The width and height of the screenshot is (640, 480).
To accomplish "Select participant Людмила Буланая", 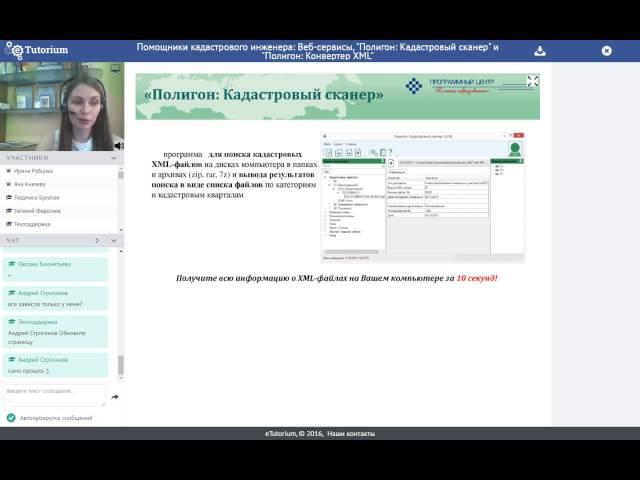I will tap(37, 198).
